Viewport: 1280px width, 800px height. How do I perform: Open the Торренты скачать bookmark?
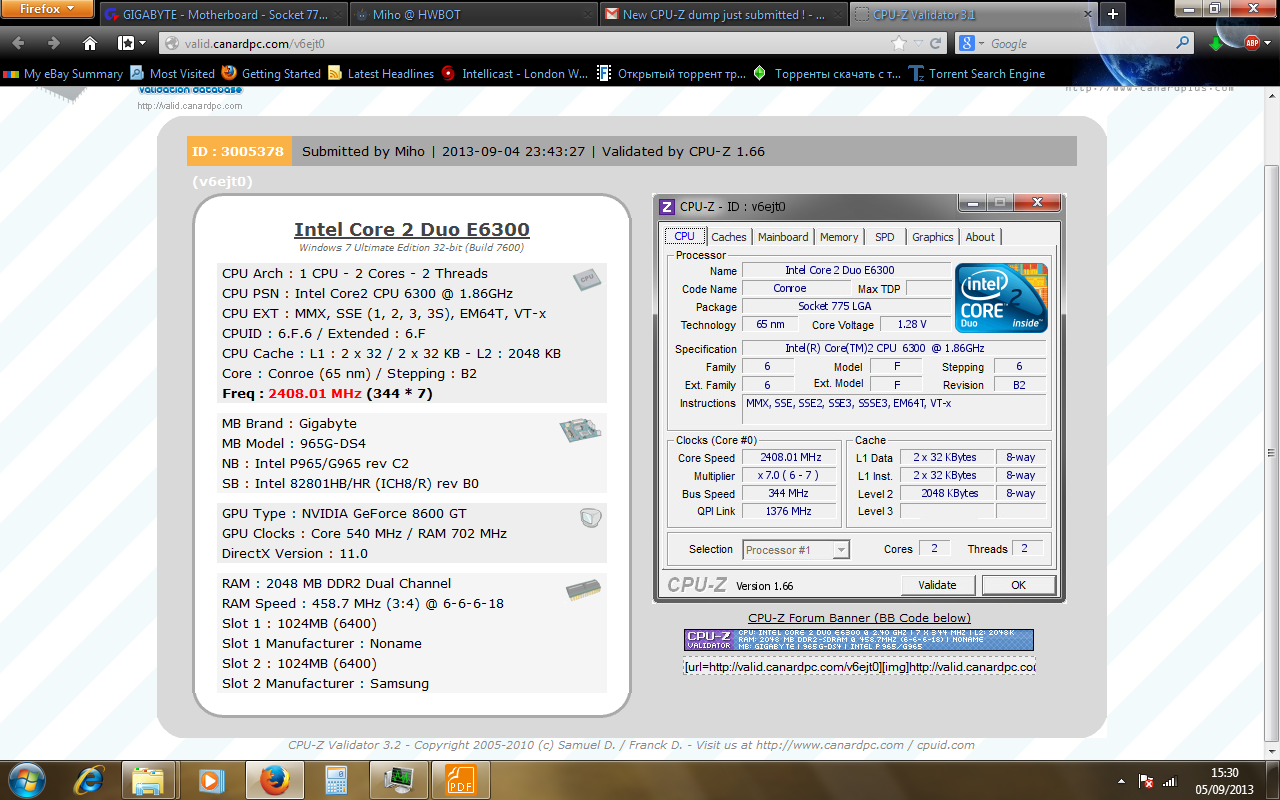[x=827, y=74]
